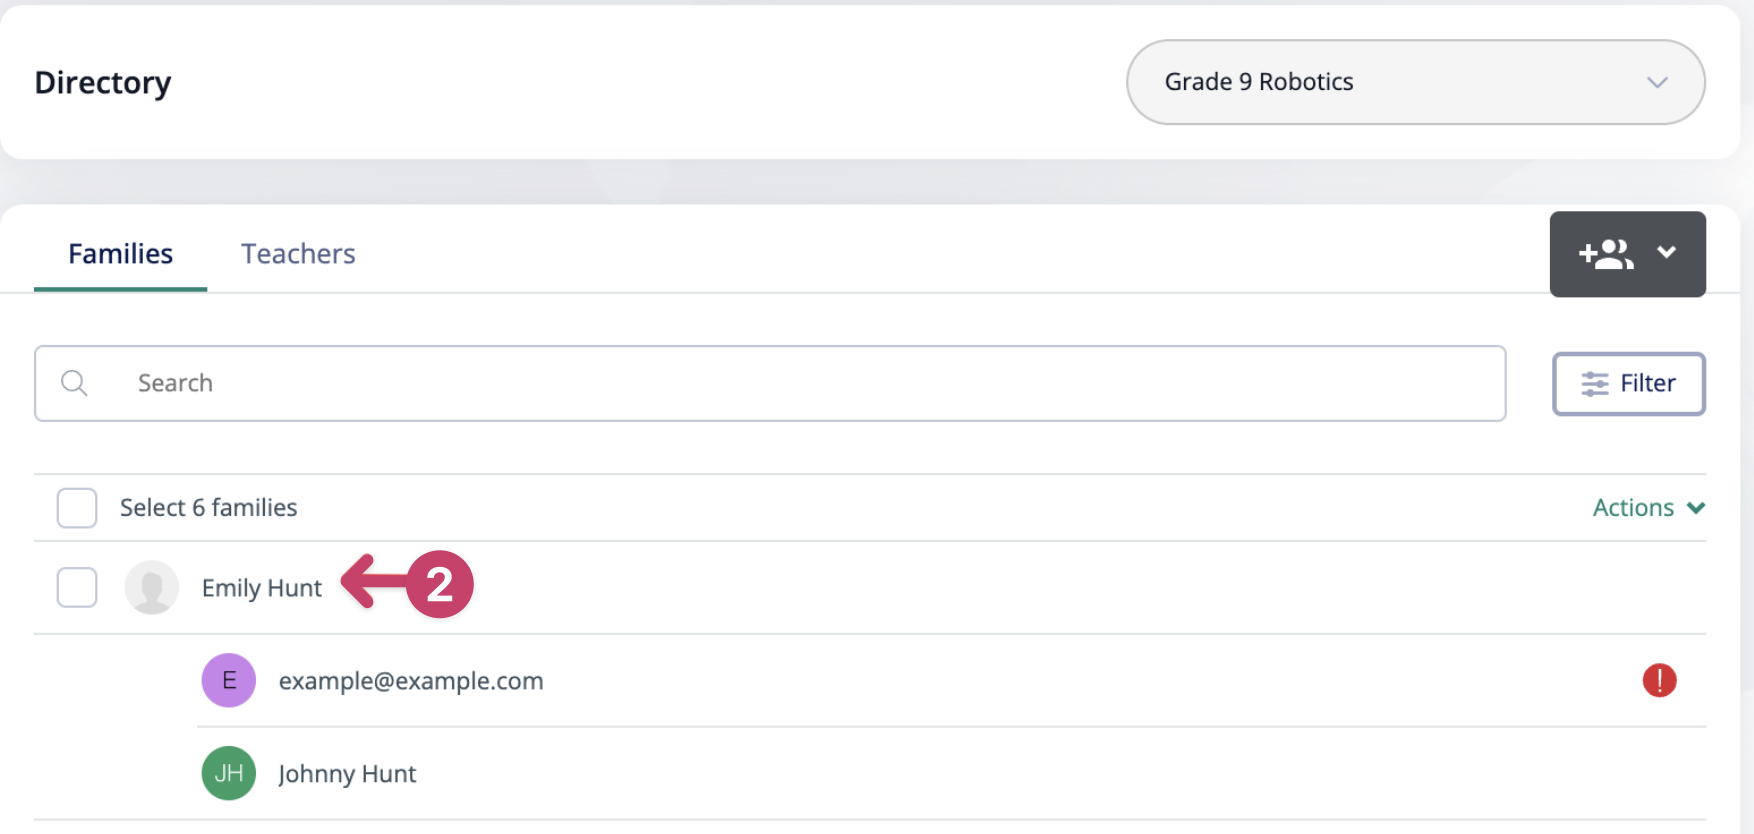1754x834 pixels.
Task: Open the Filter button
Action: click(x=1628, y=384)
